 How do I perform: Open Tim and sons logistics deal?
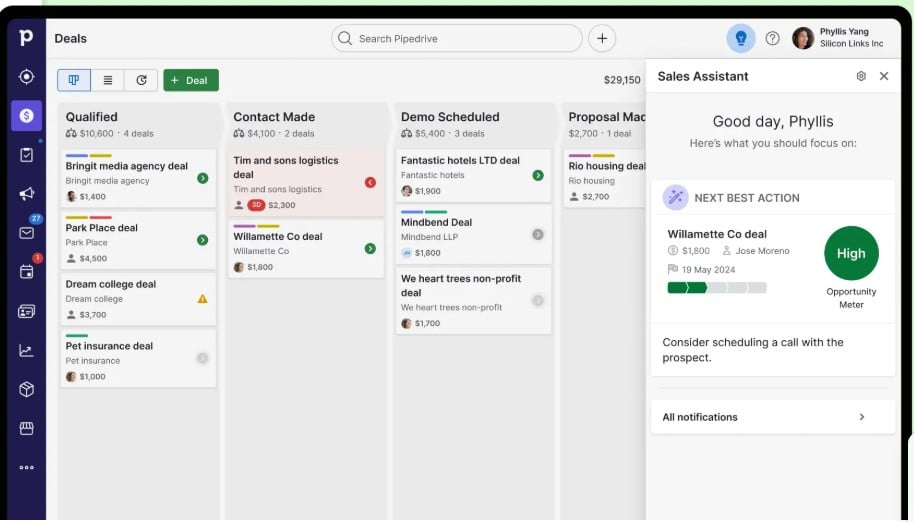tap(306, 182)
